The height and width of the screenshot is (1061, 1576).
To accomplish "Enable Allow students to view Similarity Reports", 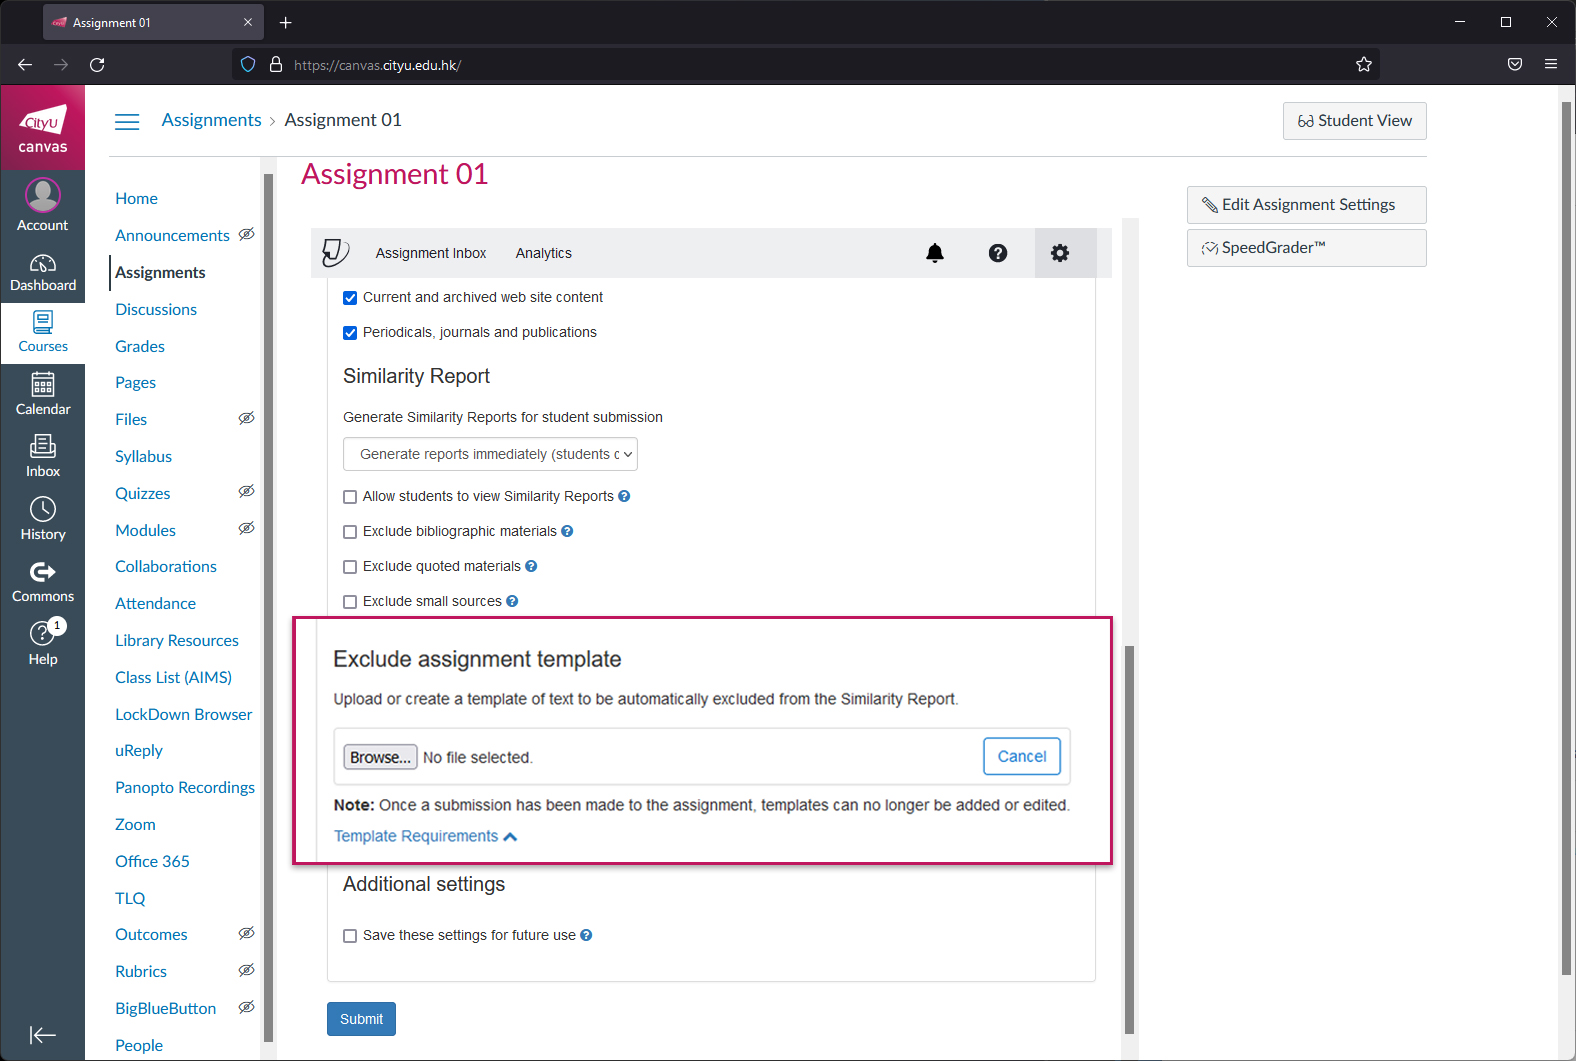I will pos(350,497).
